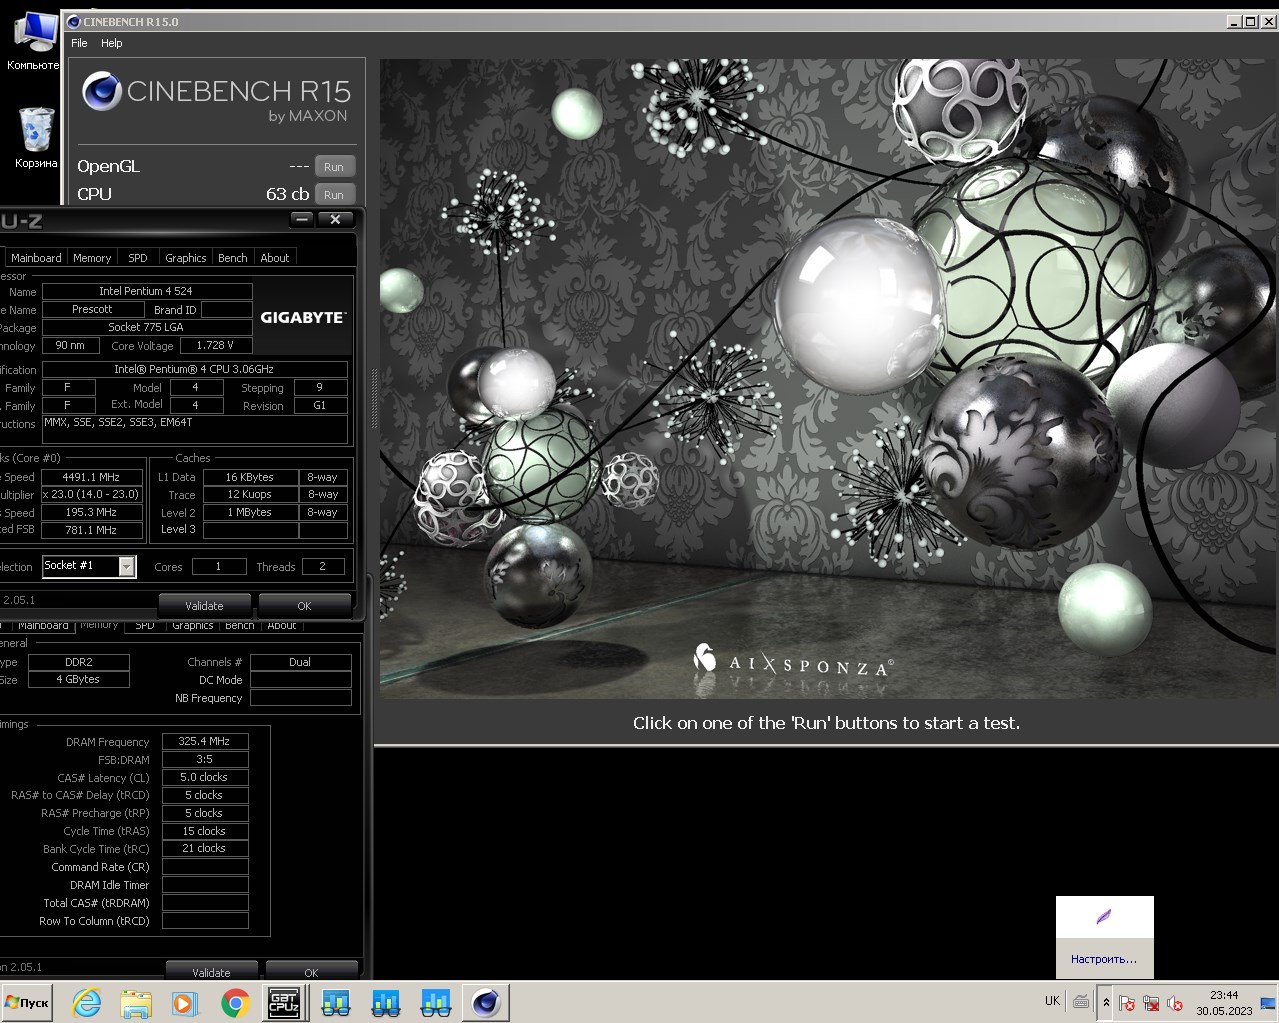Image resolution: width=1279 pixels, height=1023 pixels.
Task: Switch to the Cinebench taskbar icon
Action: click(486, 1002)
